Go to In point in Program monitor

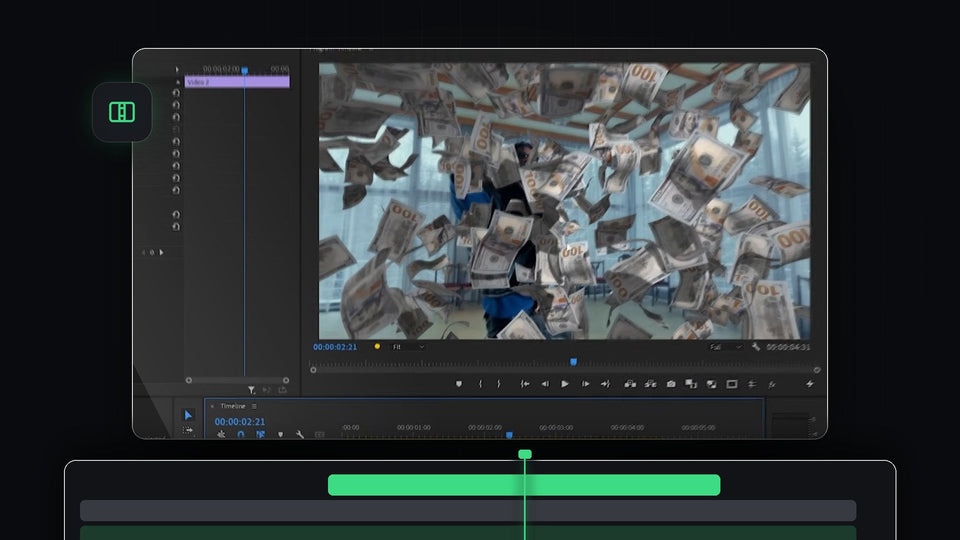525,384
